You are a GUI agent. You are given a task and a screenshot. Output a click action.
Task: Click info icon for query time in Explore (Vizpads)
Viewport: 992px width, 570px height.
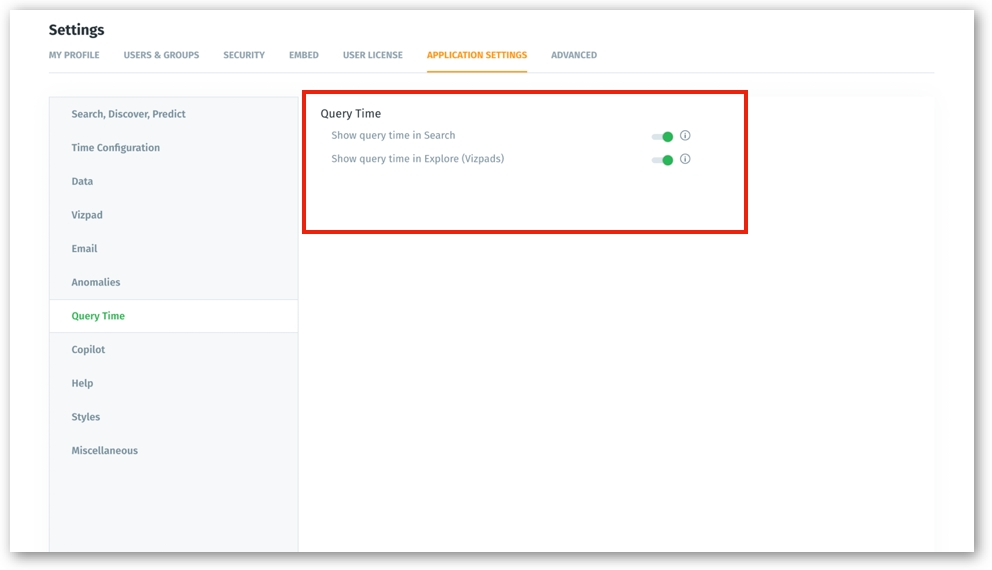tap(685, 159)
